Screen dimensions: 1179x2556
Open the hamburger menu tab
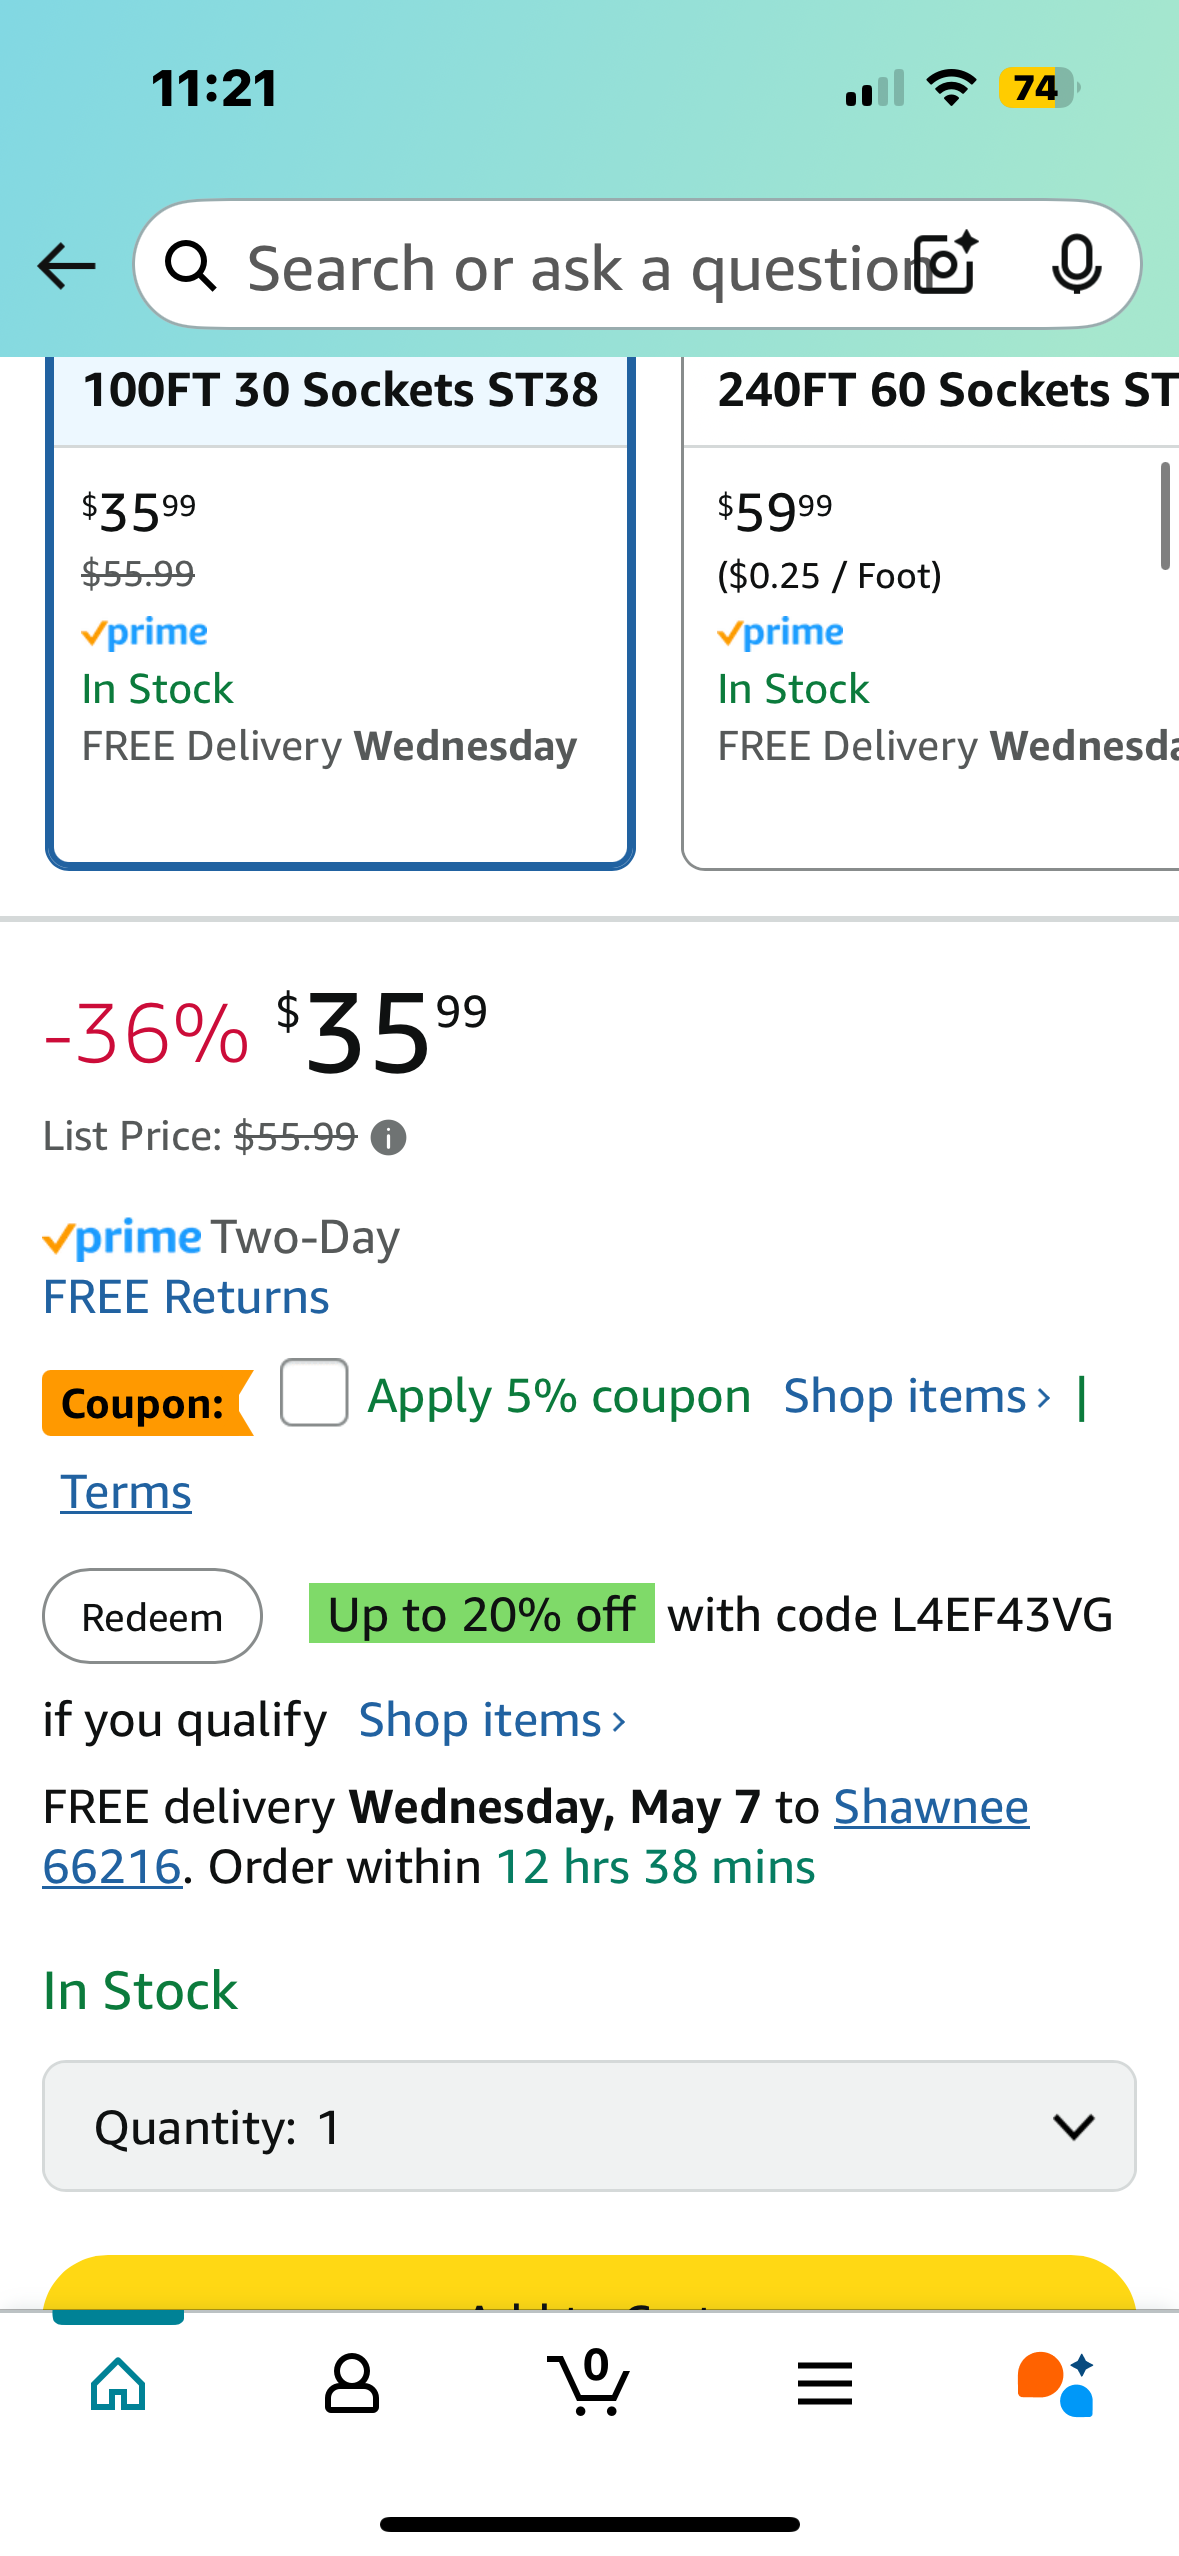(825, 2384)
